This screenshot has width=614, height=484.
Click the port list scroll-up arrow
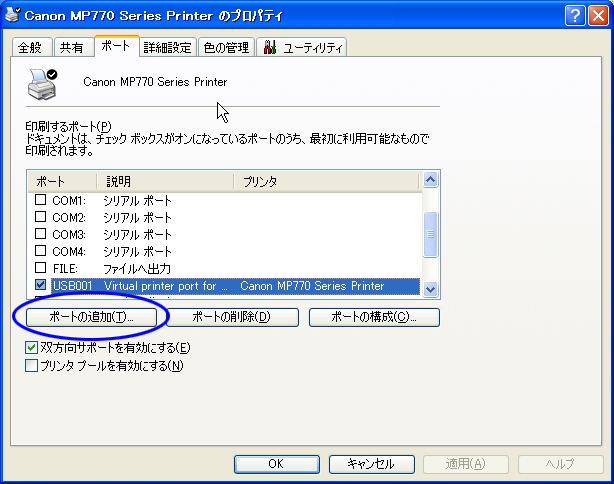430,180
